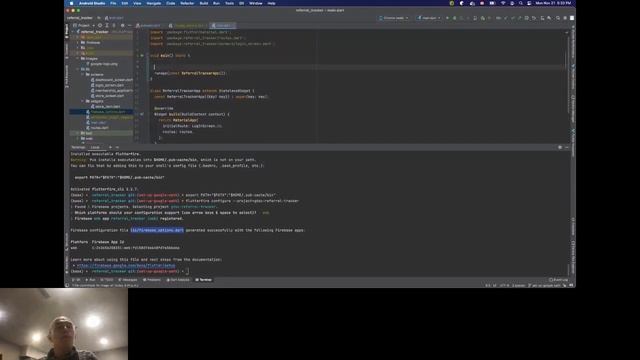Viewport: 640px width, 360px height.
Task: Open Search Everywhere magnifier in the toolbar
Action: pos(558,18)
